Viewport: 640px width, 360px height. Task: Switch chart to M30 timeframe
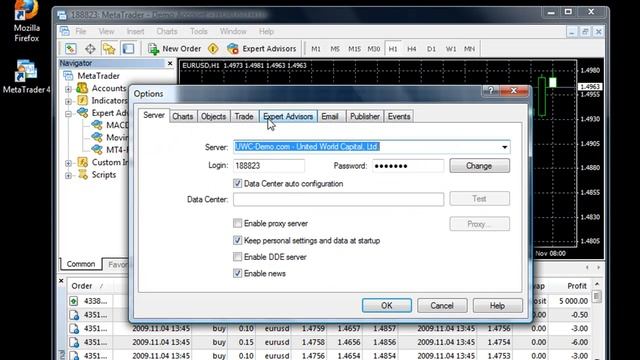coord(374,49)
